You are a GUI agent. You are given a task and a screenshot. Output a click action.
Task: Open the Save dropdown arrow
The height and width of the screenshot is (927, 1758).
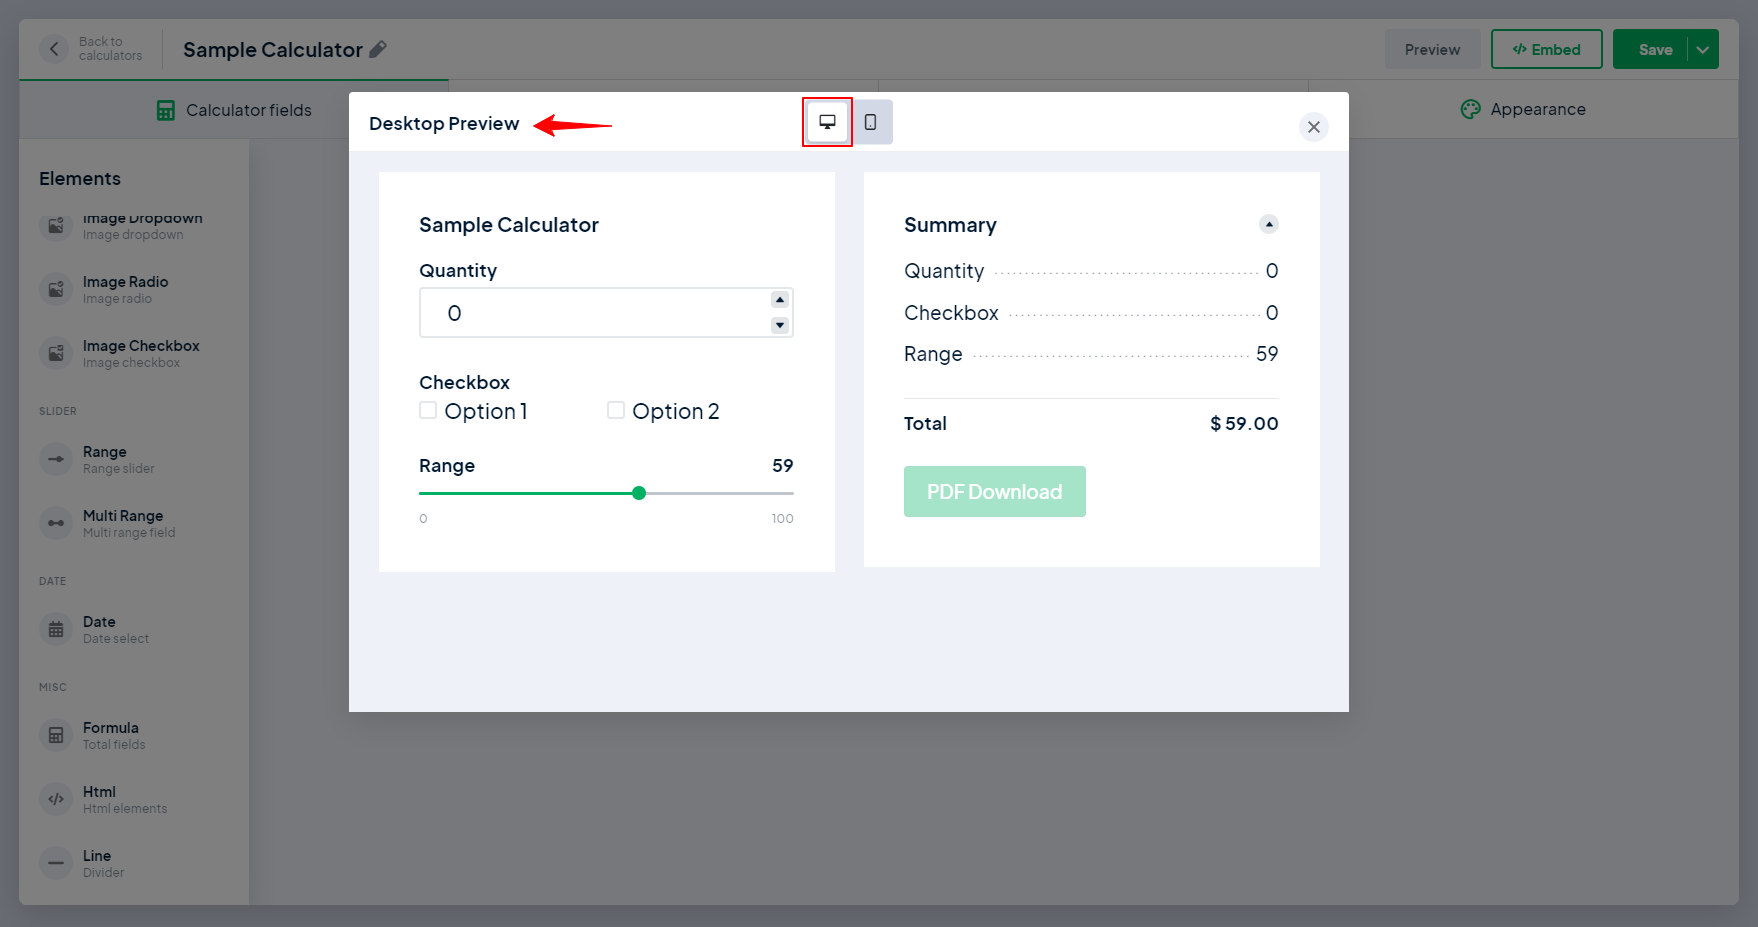pyautogui.click(x=1702, y=49)
